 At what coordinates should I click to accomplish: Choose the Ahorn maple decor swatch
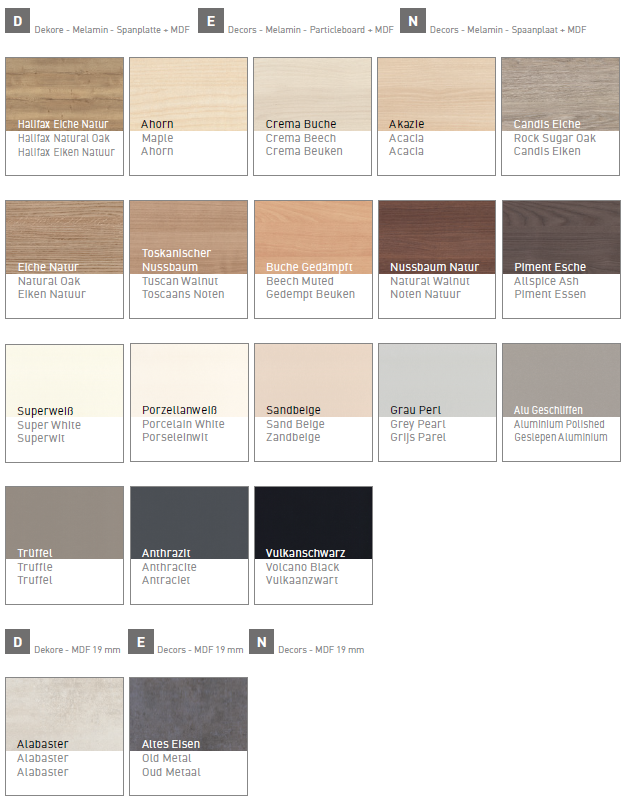[189, 94]
